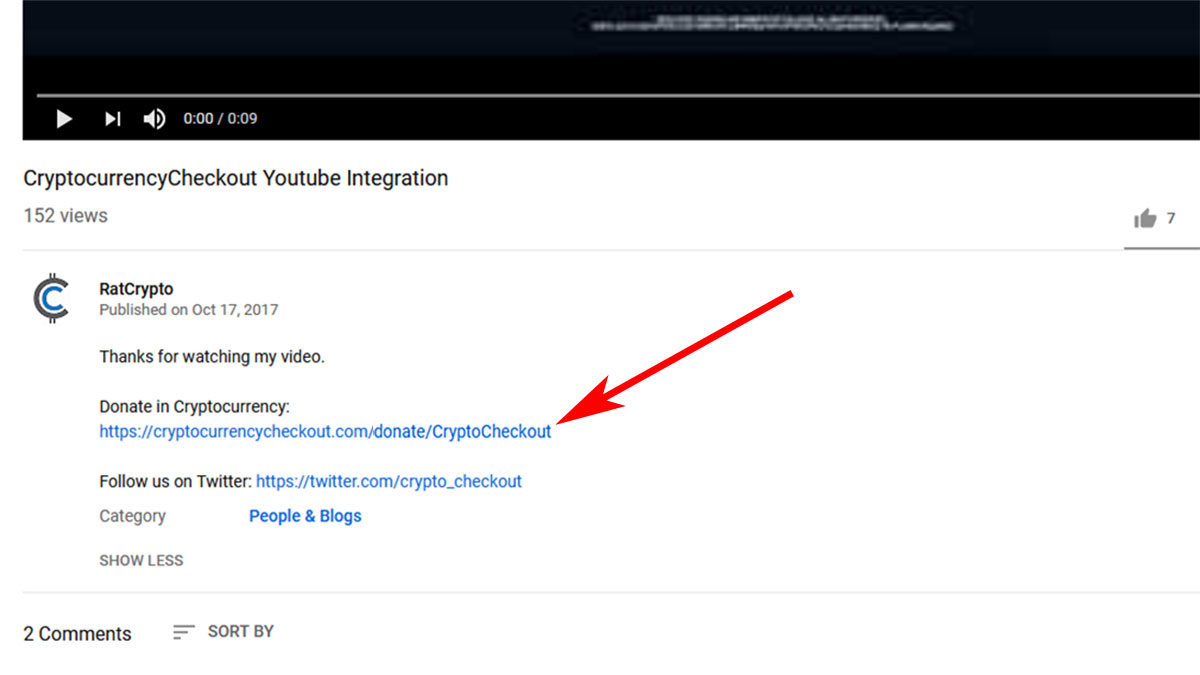Screen dimensions: 1200x675
Task: Open the twitter.com/crypto_checkout link
Action: pos(389,481)
